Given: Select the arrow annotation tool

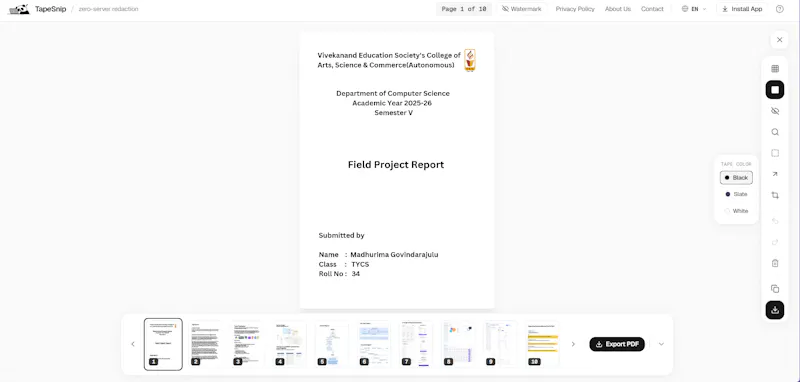Looking at the screenshot, I should (775, 174).
